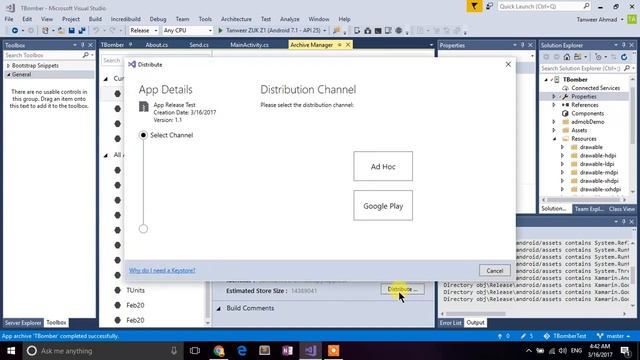Click the TBomberTest repository status item
This screenshot has height=360, width=640.
564,336
